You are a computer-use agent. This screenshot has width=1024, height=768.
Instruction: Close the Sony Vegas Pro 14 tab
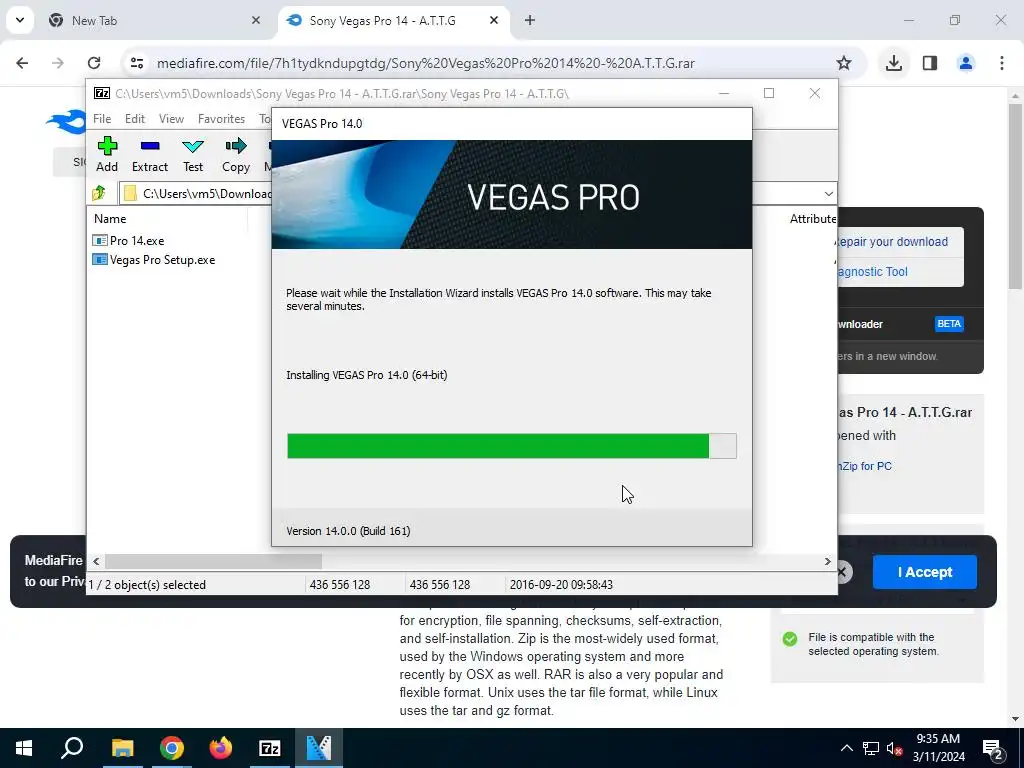coord(494,20)
